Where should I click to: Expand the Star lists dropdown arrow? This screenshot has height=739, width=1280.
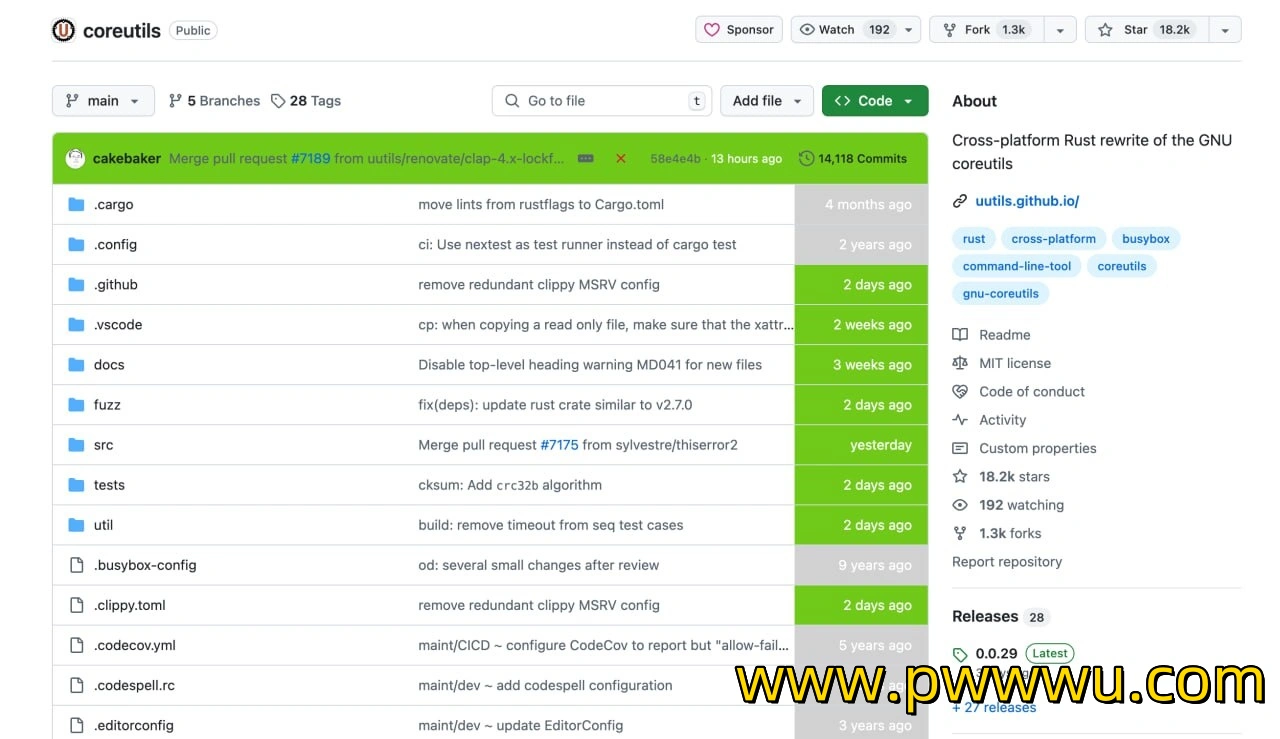(x=1225, y=30)
